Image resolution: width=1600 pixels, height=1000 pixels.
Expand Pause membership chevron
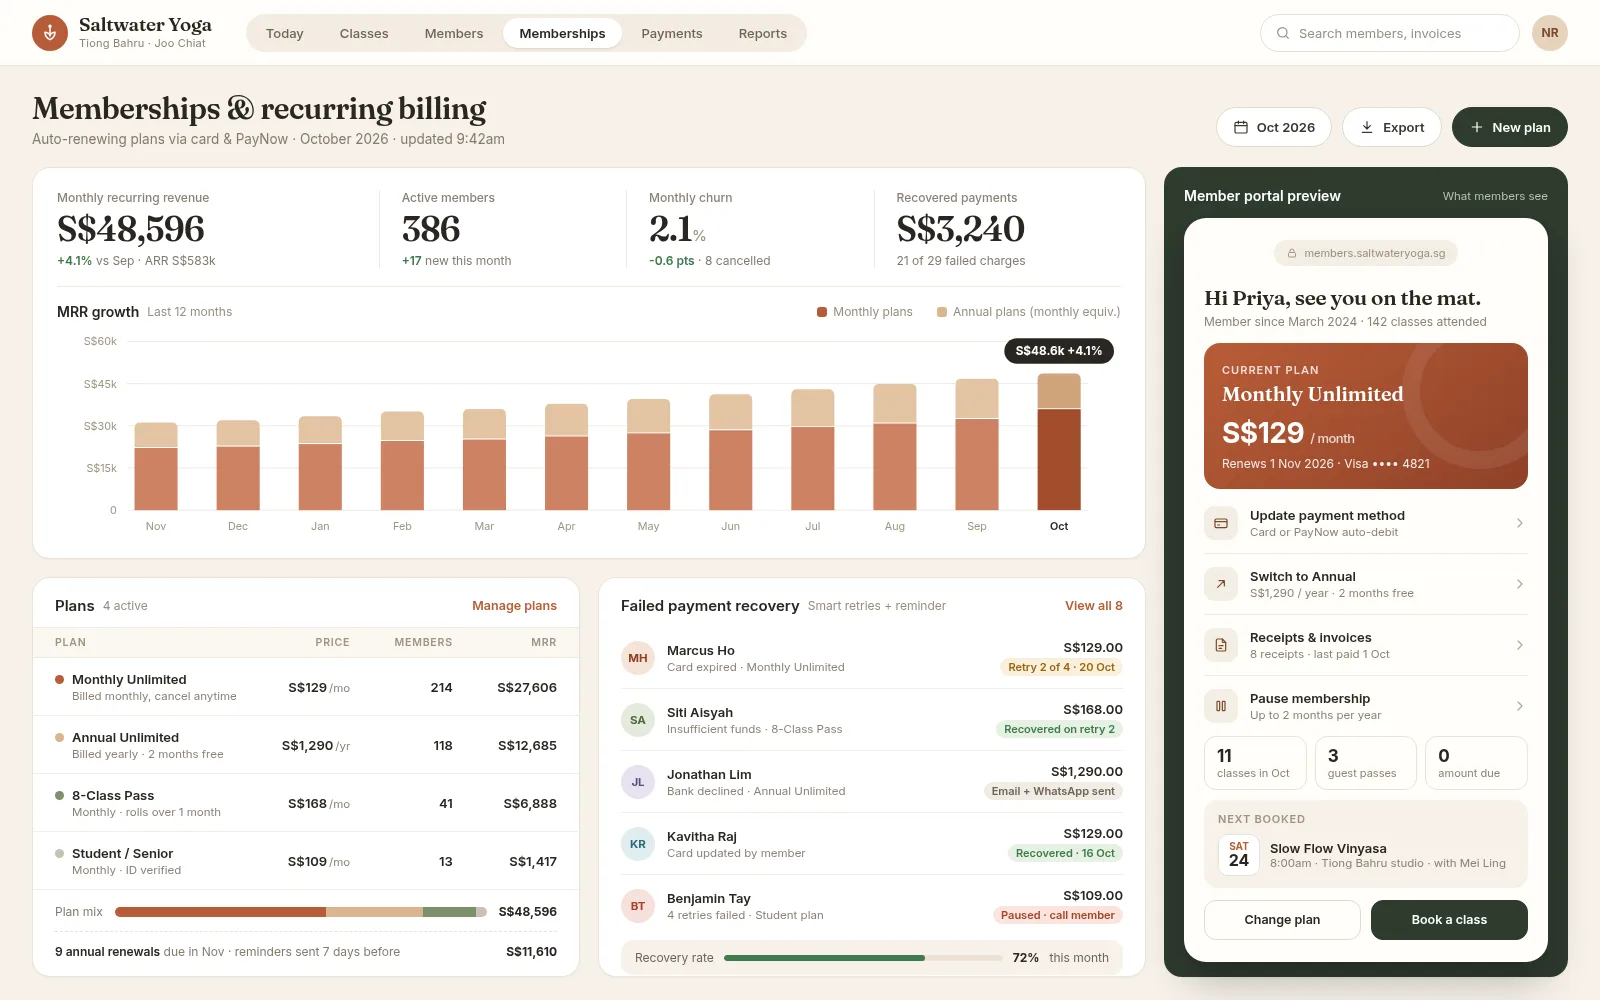[x=1519, y=706]
